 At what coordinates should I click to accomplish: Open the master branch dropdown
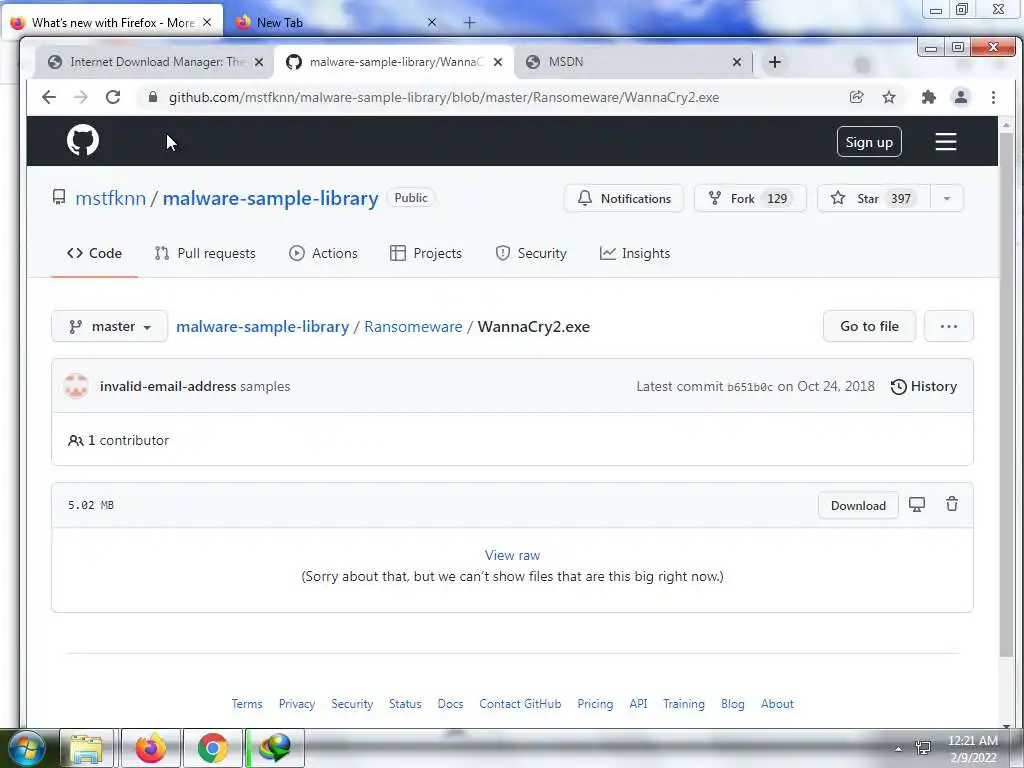pyautogui.click(x=110, y=327)
